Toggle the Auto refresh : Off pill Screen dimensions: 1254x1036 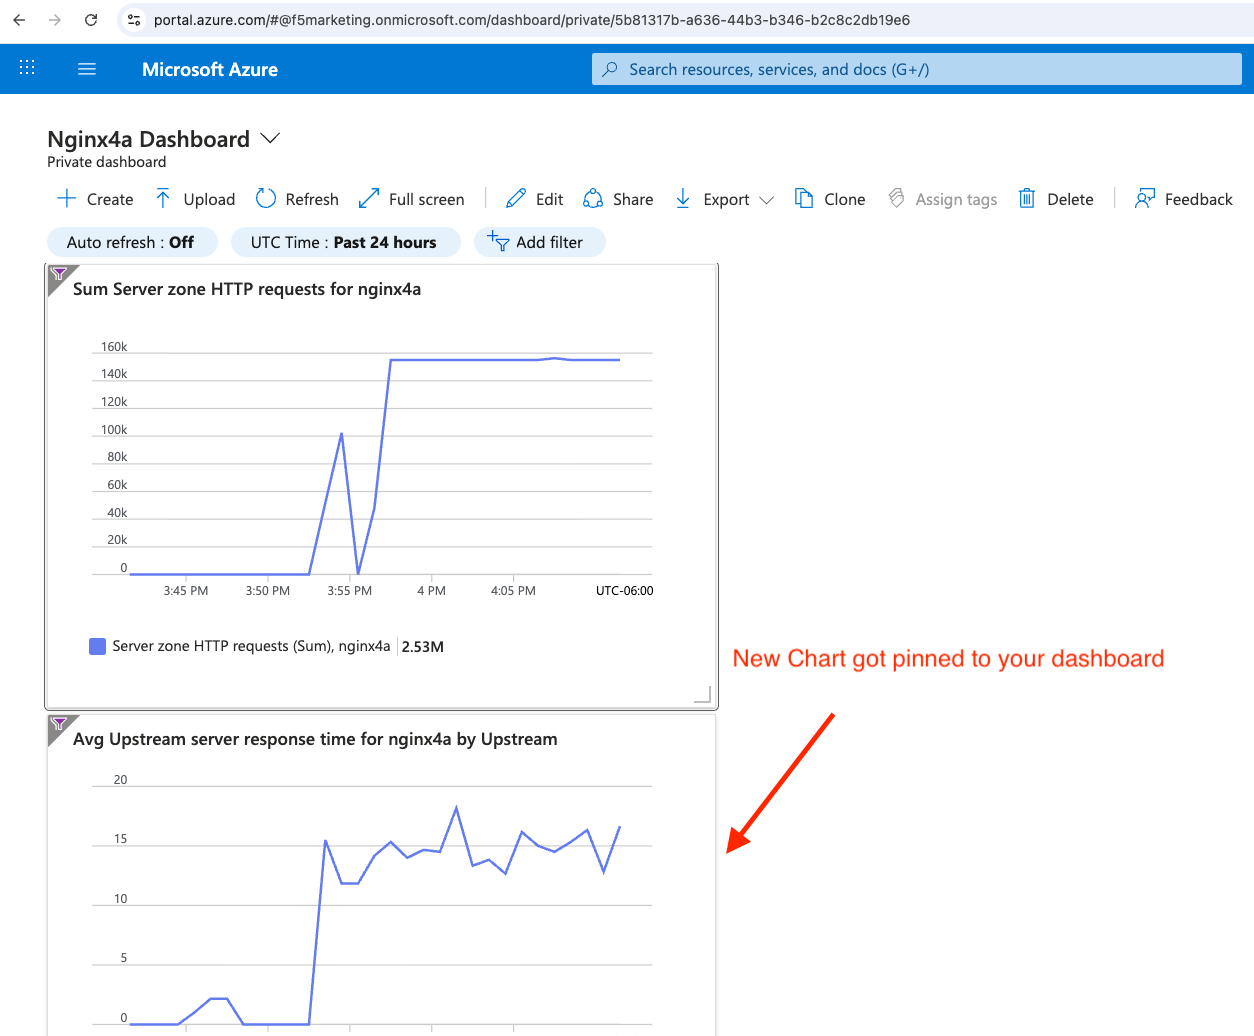click(132, 242)
